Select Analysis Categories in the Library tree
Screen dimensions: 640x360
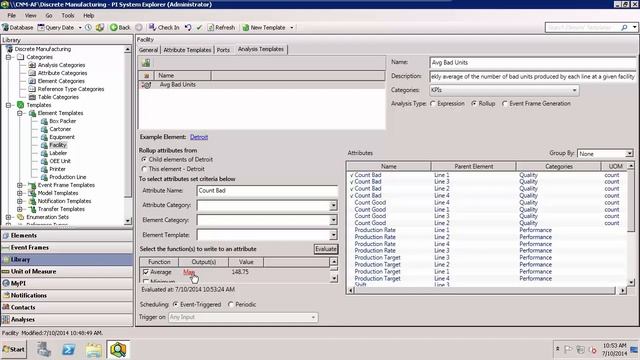pos(61,65)
